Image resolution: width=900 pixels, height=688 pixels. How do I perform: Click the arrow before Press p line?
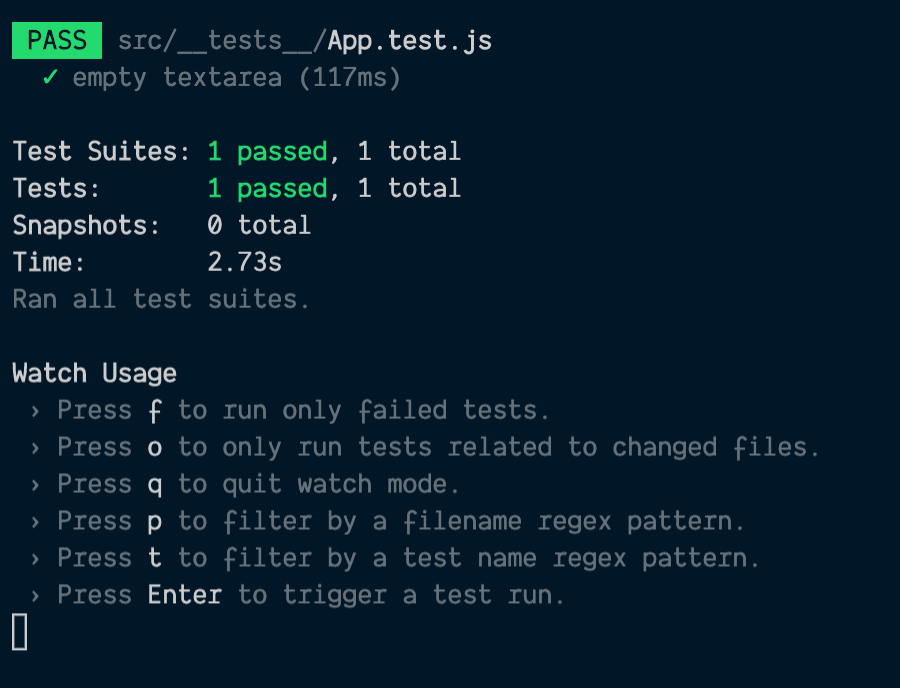click(x=36, y=522)
